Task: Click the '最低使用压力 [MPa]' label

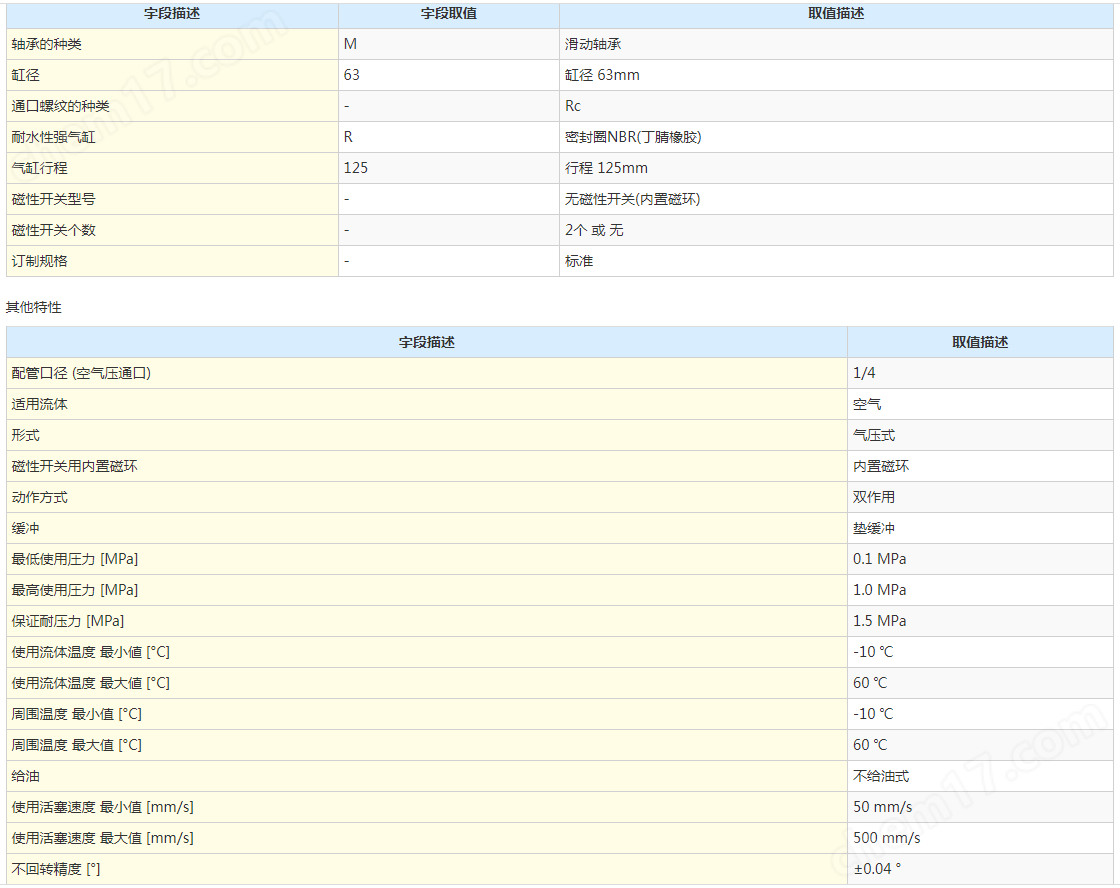Action: pyautogui.click(x=426, y=559)
